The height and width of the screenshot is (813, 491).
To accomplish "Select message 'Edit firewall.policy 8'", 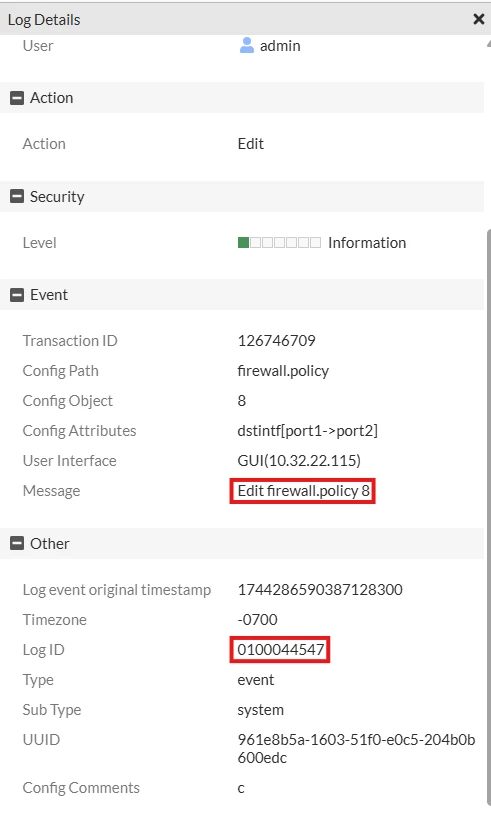I will click(x=303, y=491).
